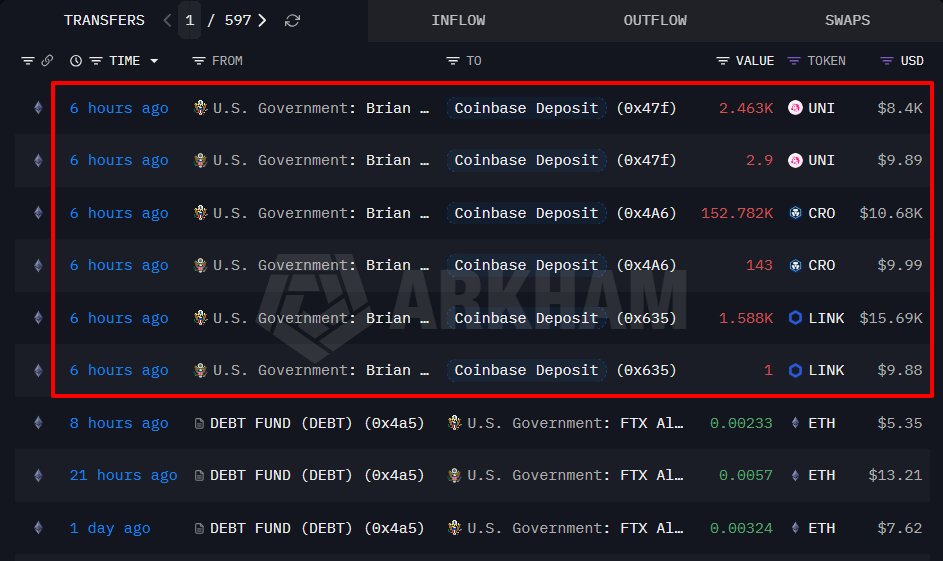Open Ethereum icon of 143 CRO row

[38, 265]
